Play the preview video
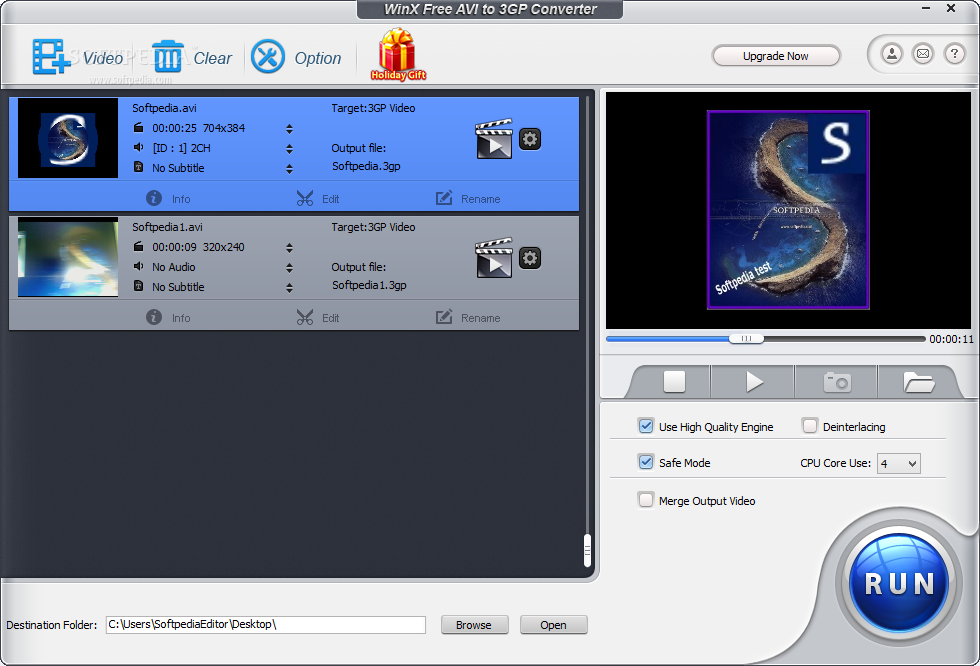Screen dimensions: 980x666 (753, 382)
